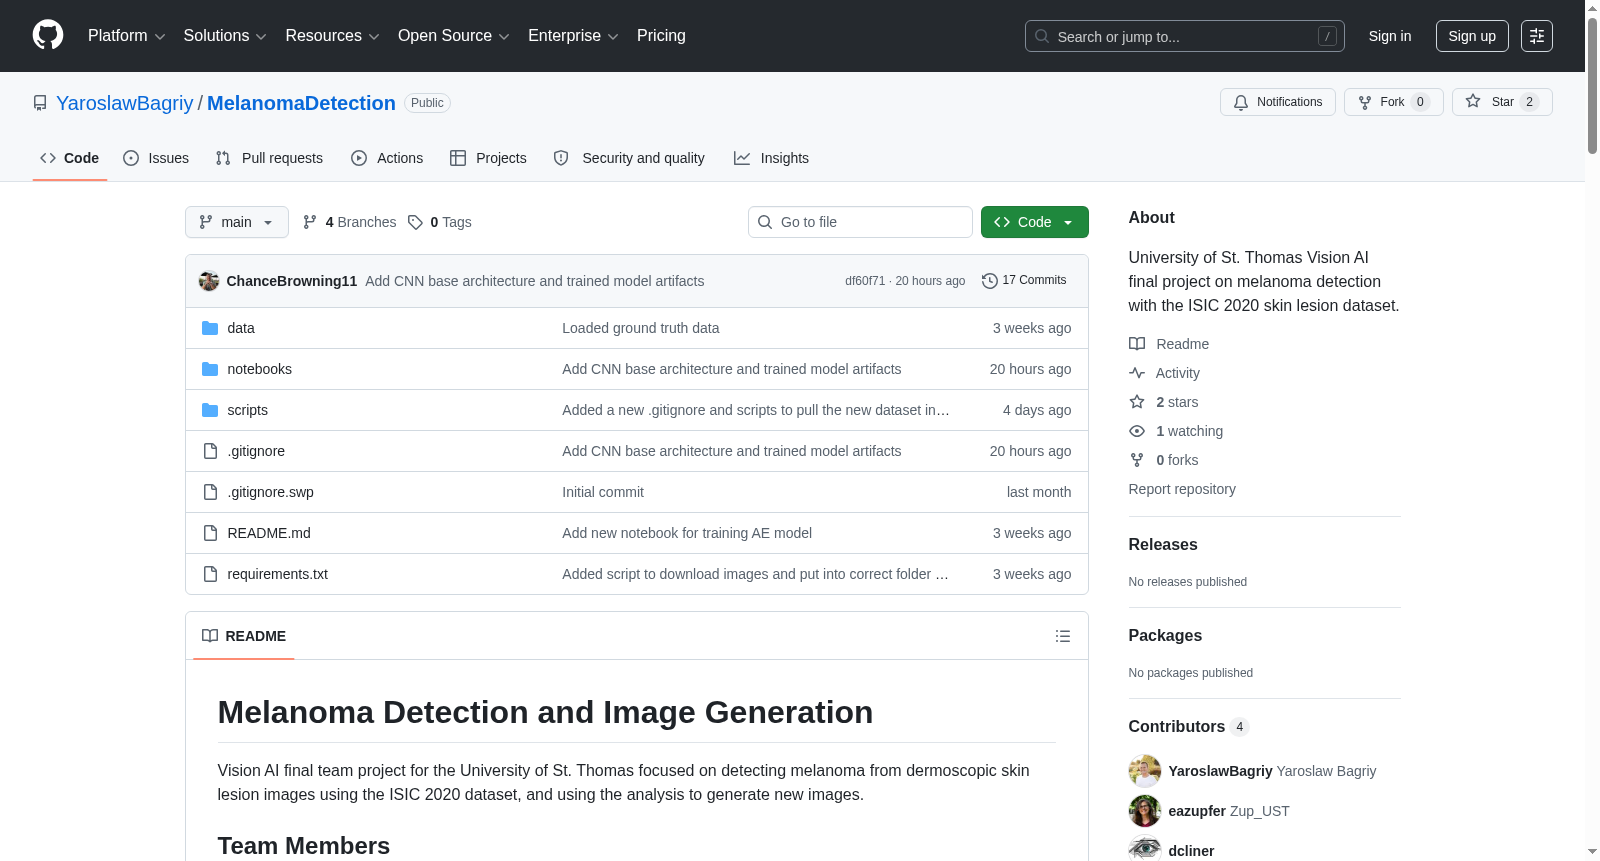Click the commit history clock icon

click(990, 281)
